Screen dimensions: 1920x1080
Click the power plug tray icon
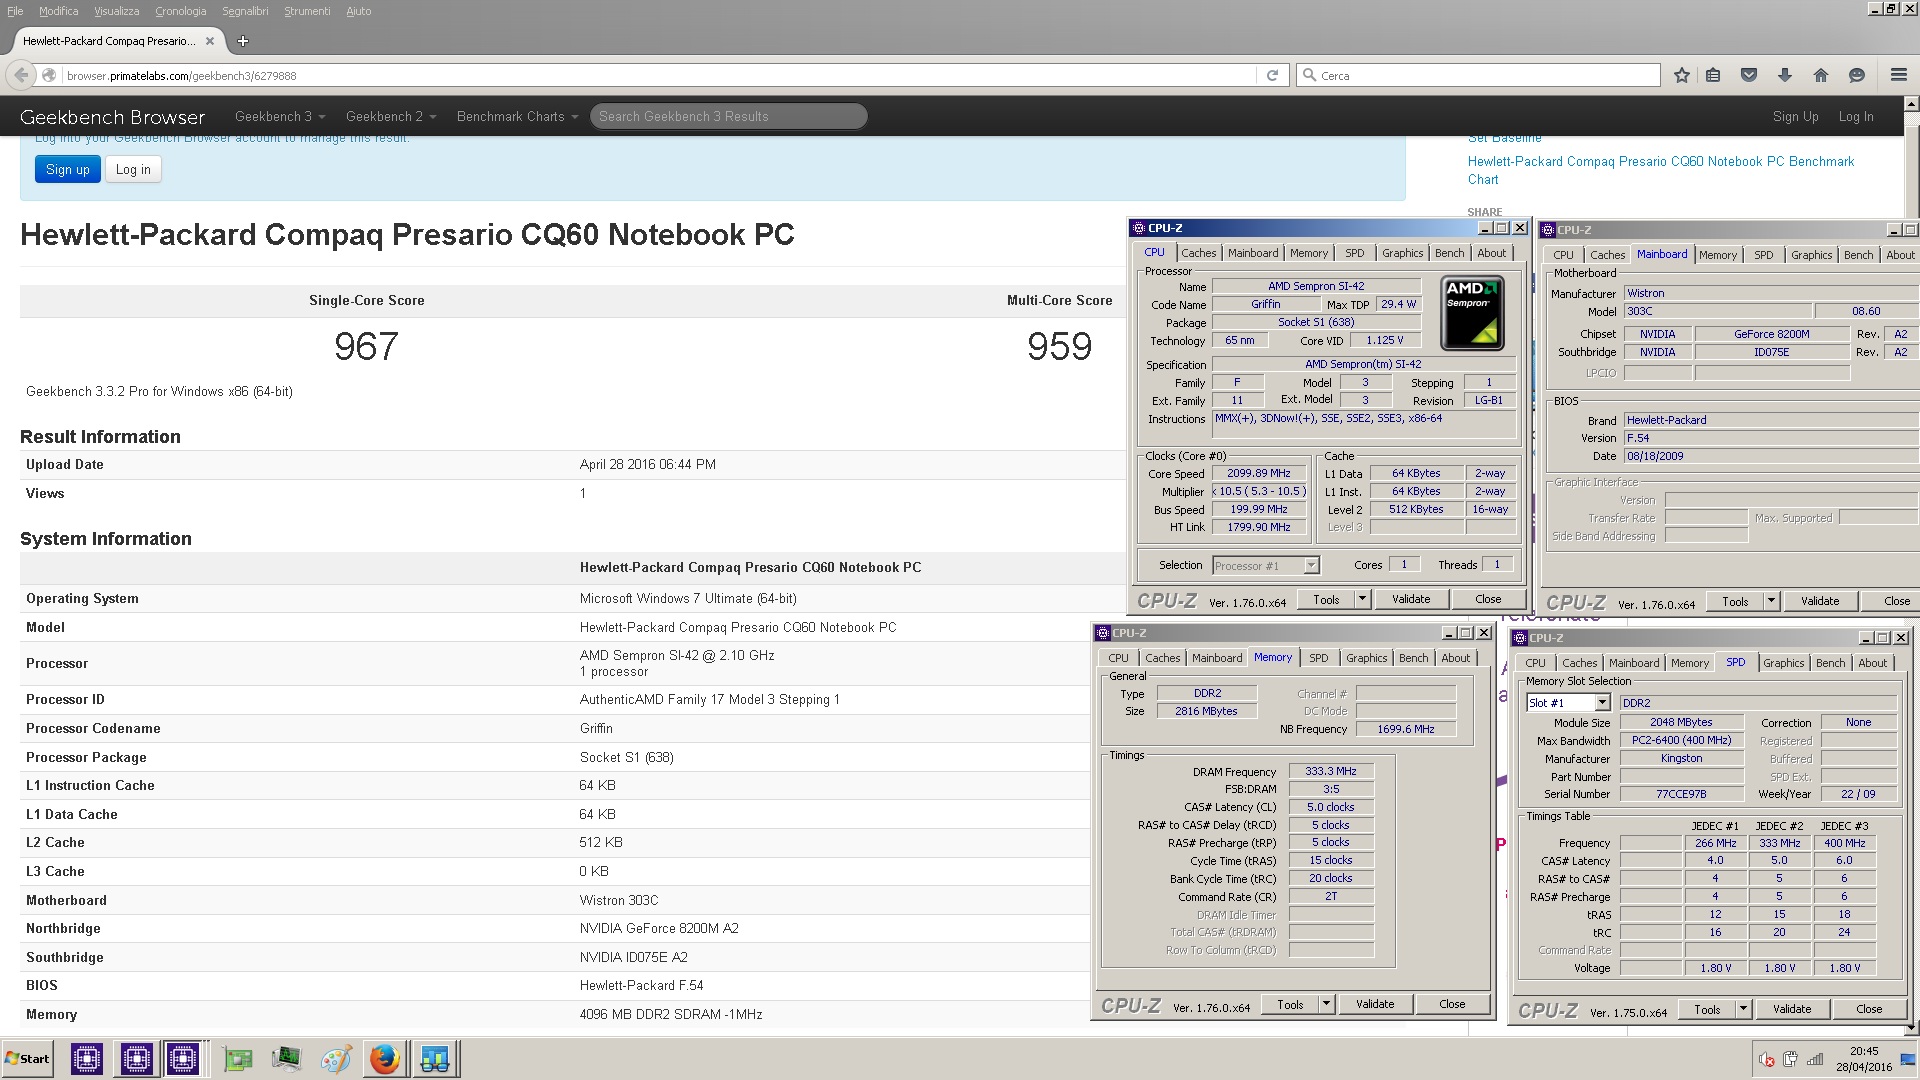[1790, 1059]
